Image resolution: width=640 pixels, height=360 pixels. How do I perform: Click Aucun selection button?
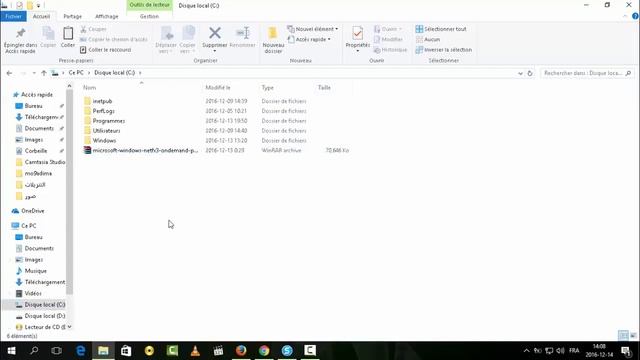(x=428, y=39)
